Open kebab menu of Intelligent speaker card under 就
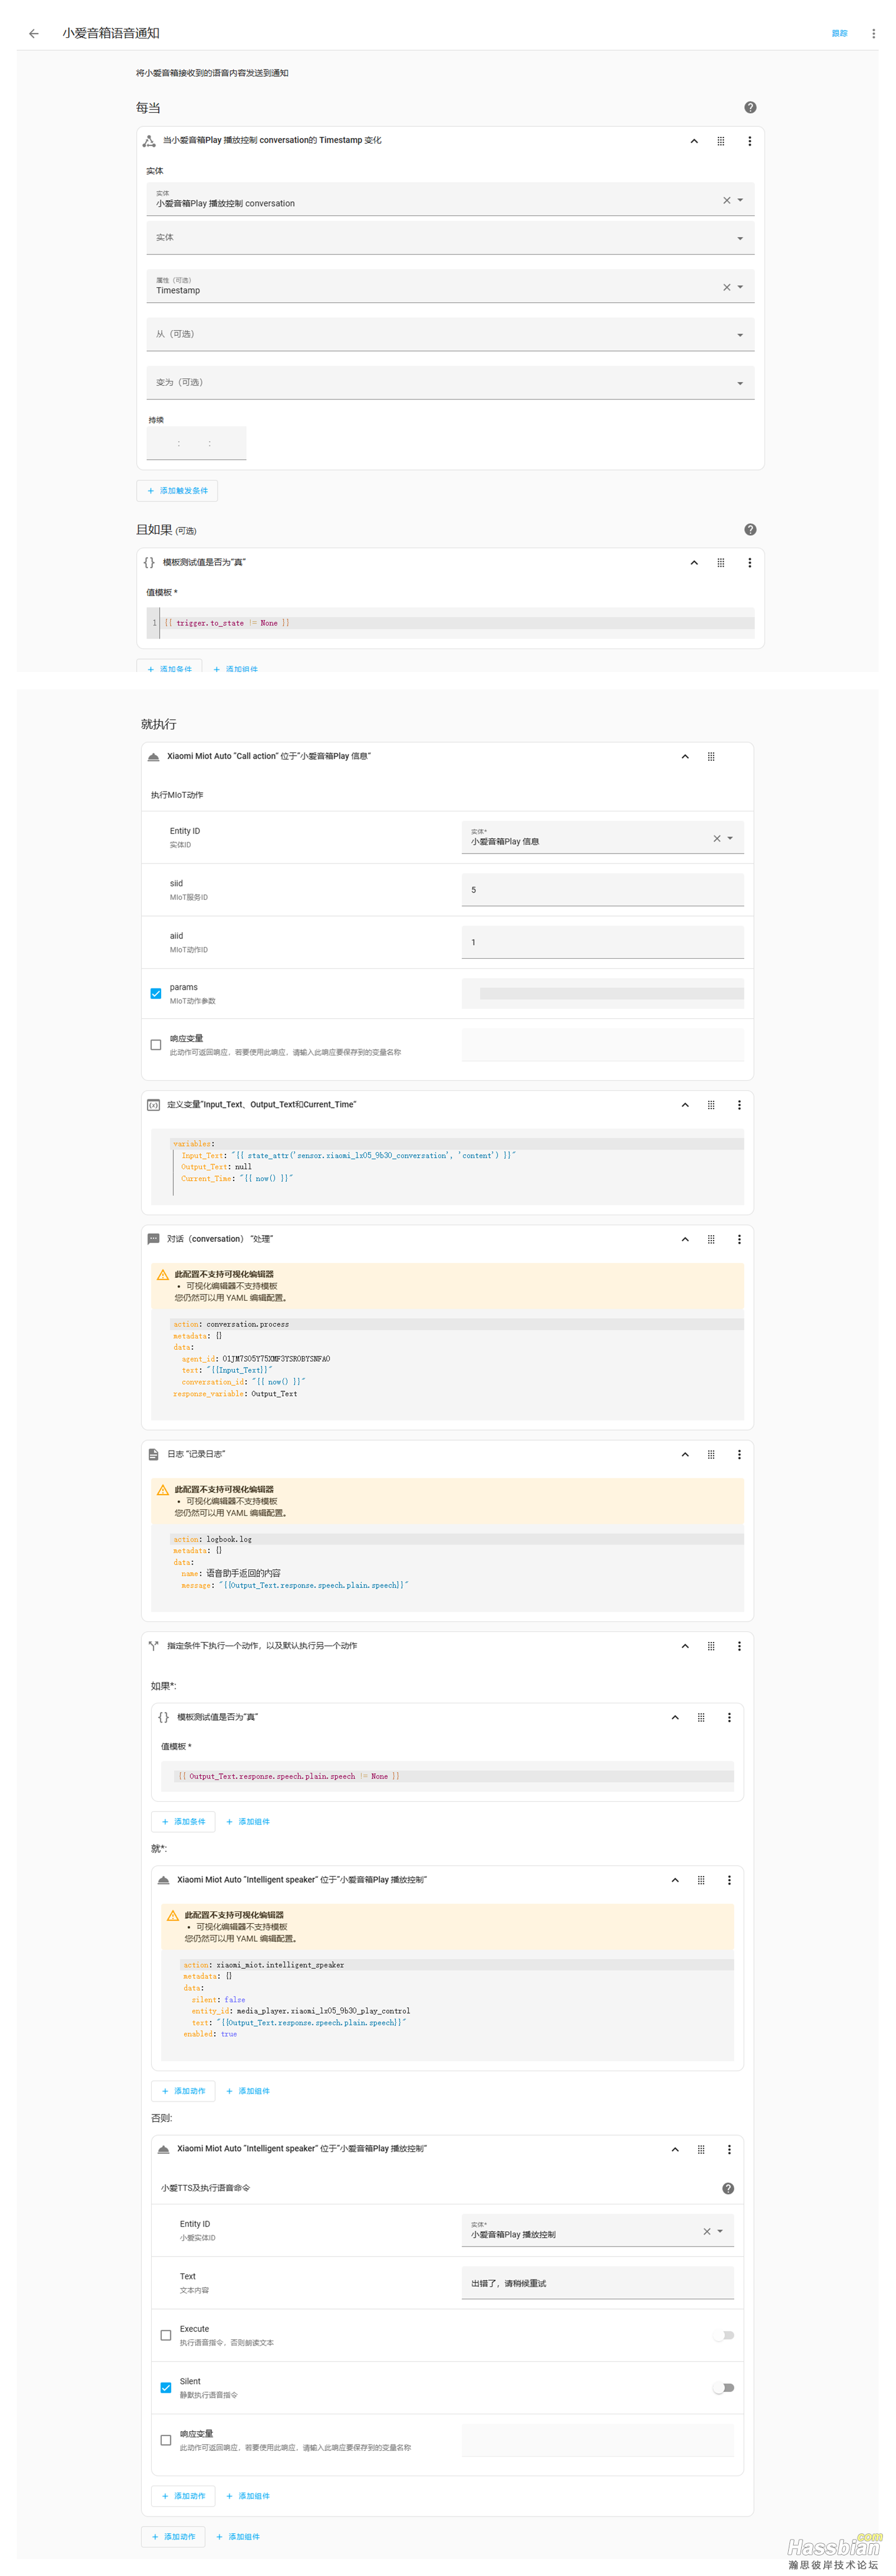 pos(729,1879)
